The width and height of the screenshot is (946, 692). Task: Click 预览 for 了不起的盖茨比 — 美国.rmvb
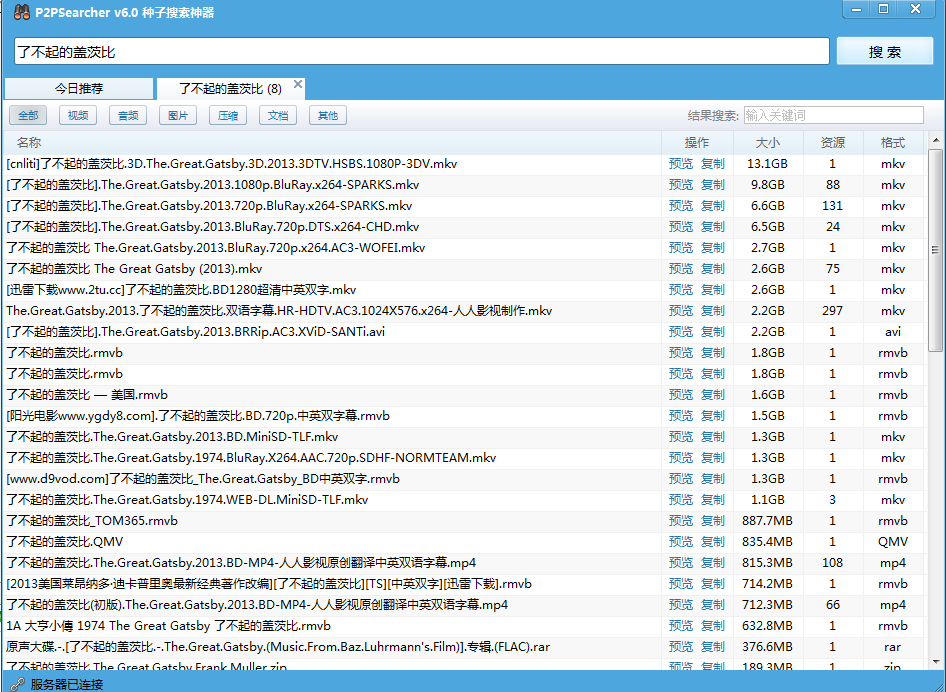681,395
